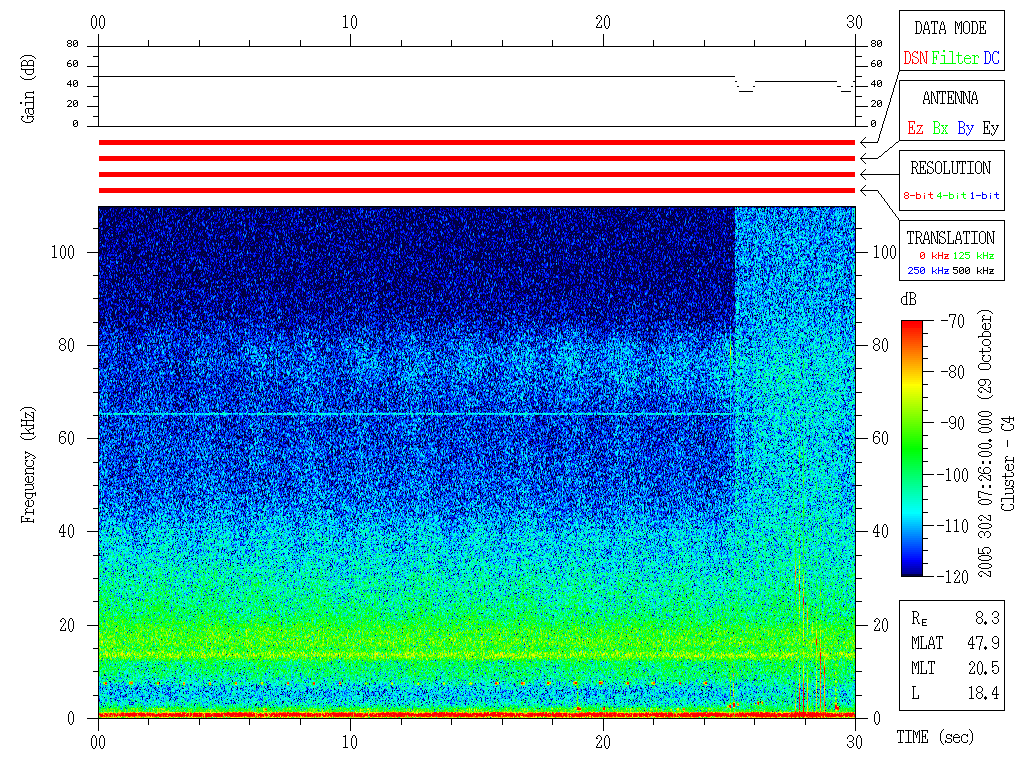Click the fourth red translation bar
Screen dimensions: 1024x768
477,191
